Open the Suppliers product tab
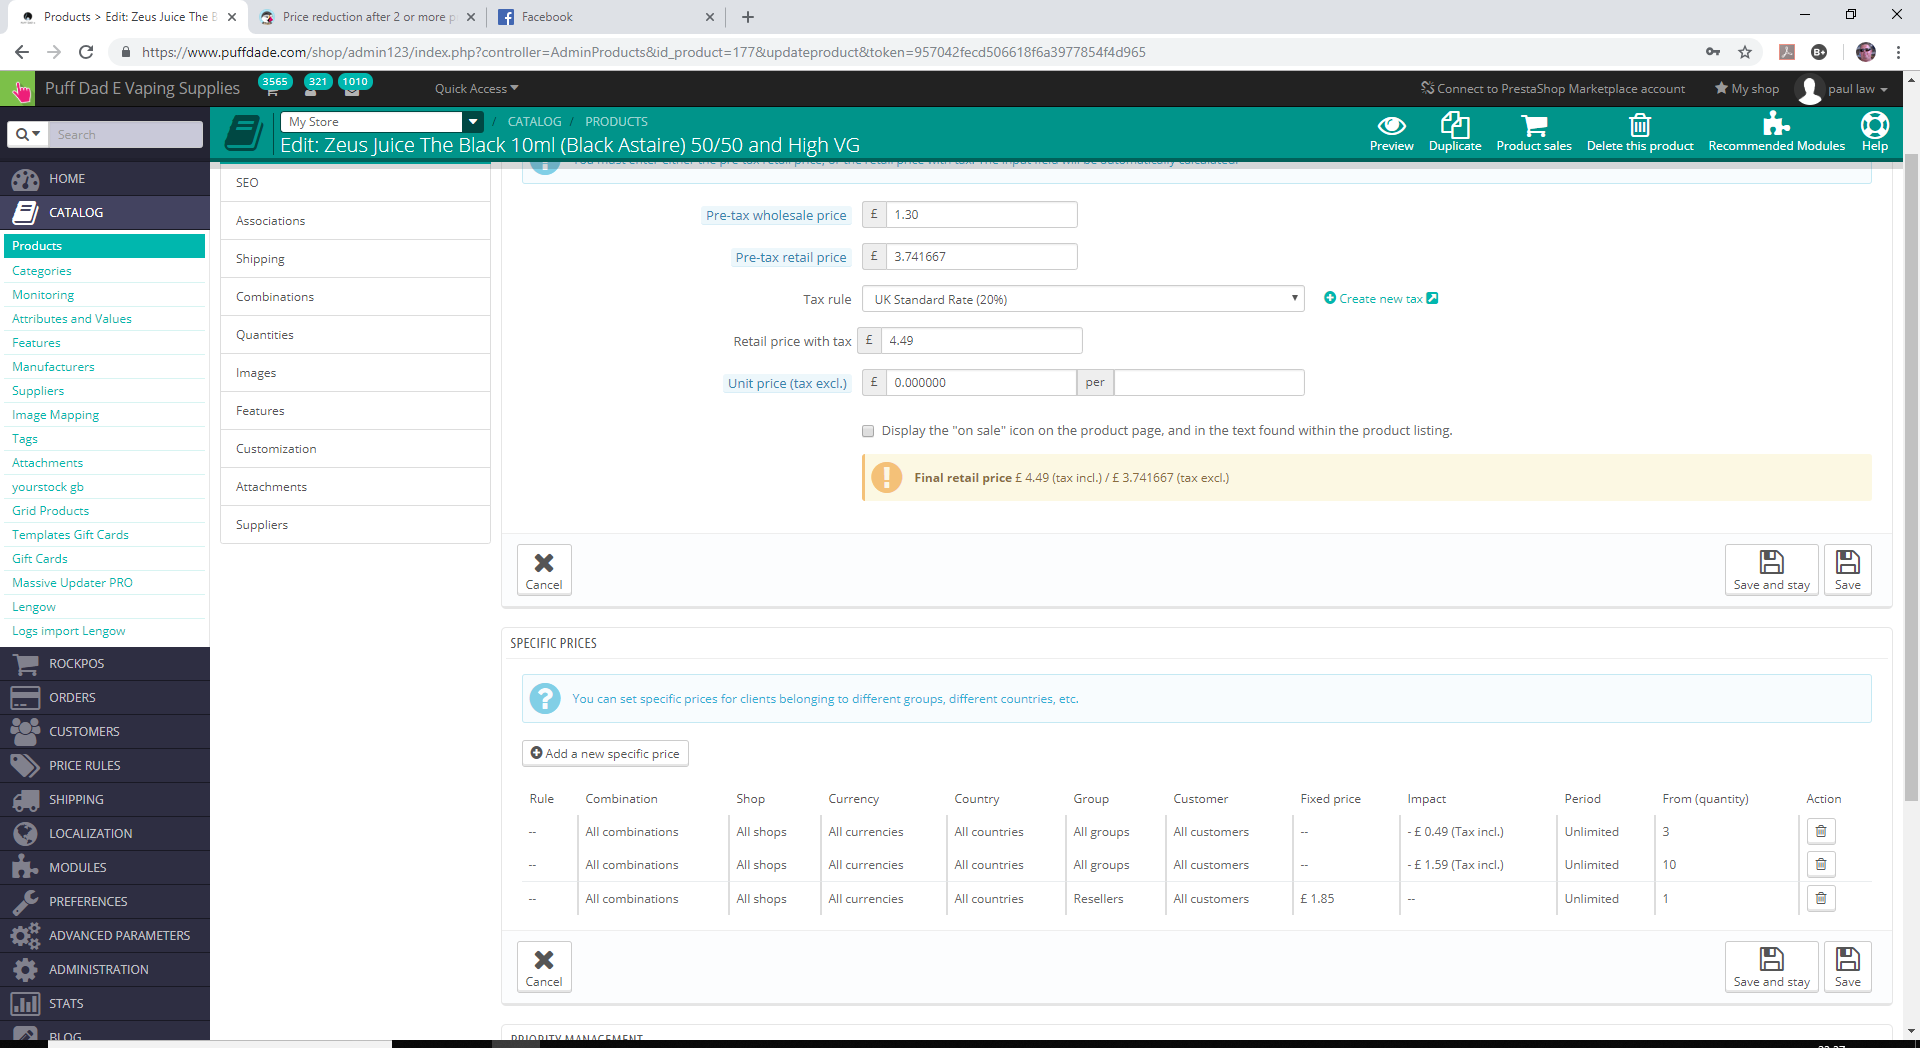The height and width of the screenshot is (1048, 1920). coord(355,525)
